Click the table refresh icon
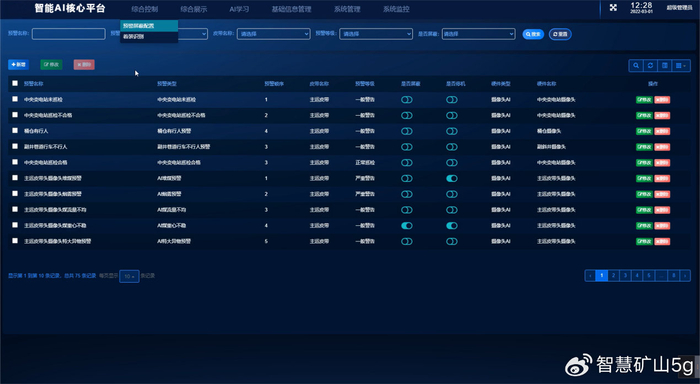The height and width of the screenshot is (384, 700). click(x=650, y=66)
